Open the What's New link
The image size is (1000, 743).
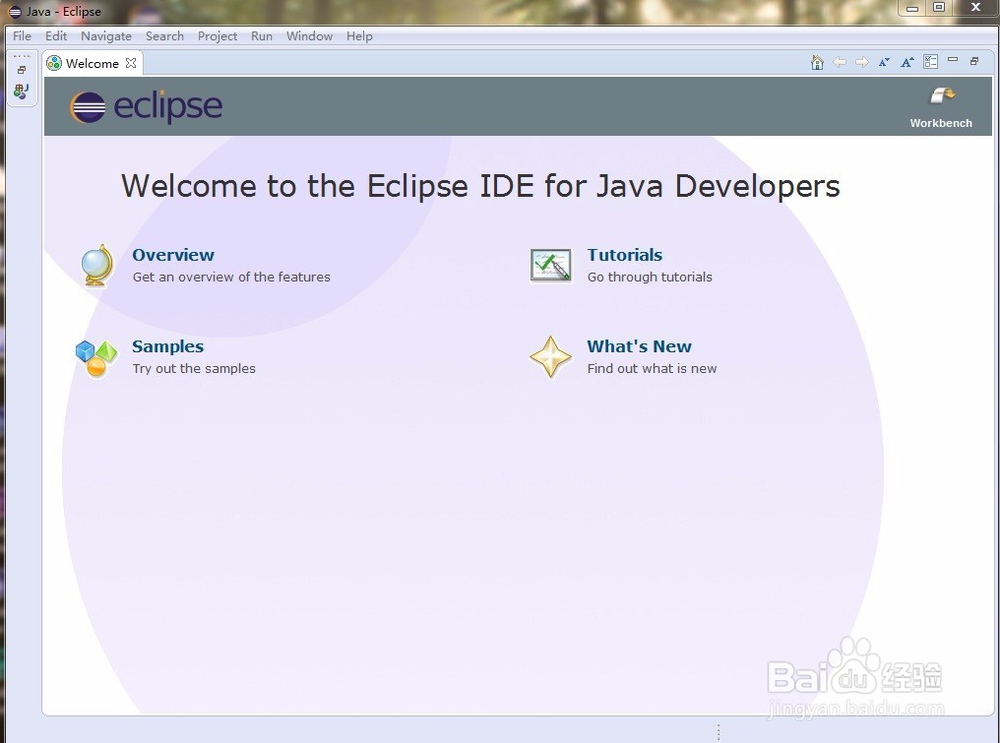pyautogui.click(x=639, y=346)
